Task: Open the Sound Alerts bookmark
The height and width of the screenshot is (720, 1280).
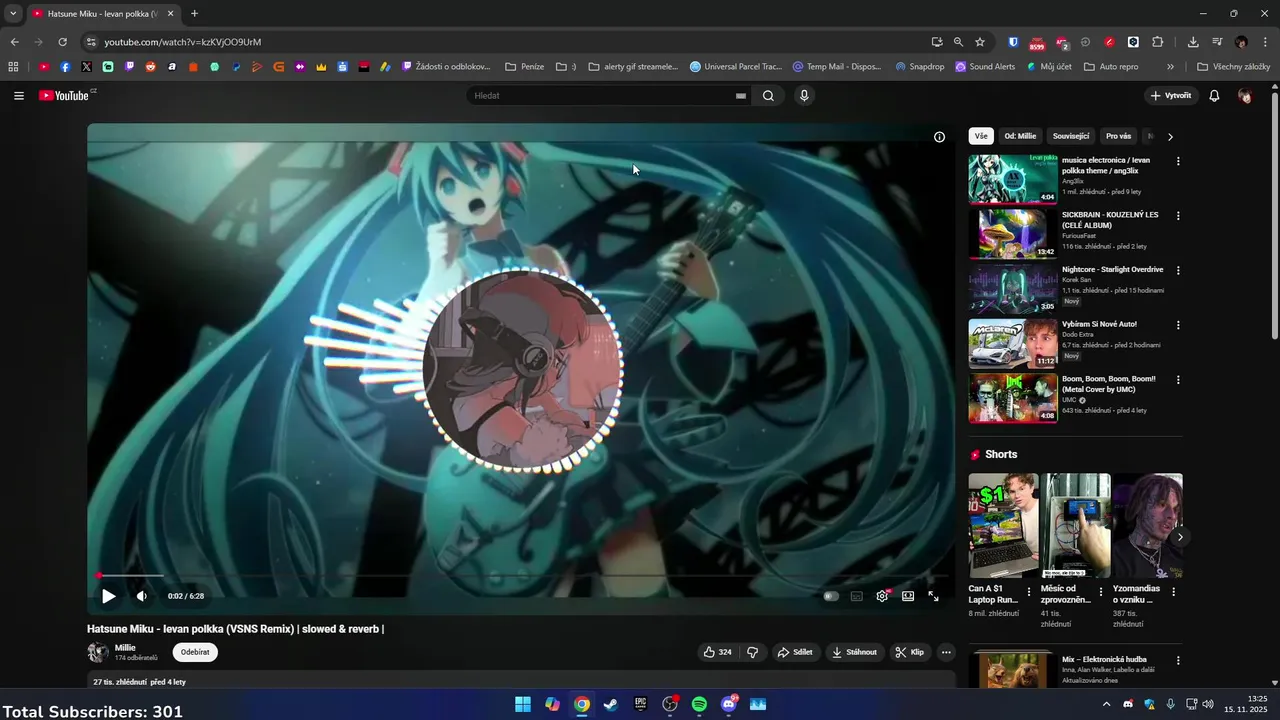Action: pos(985,67)
